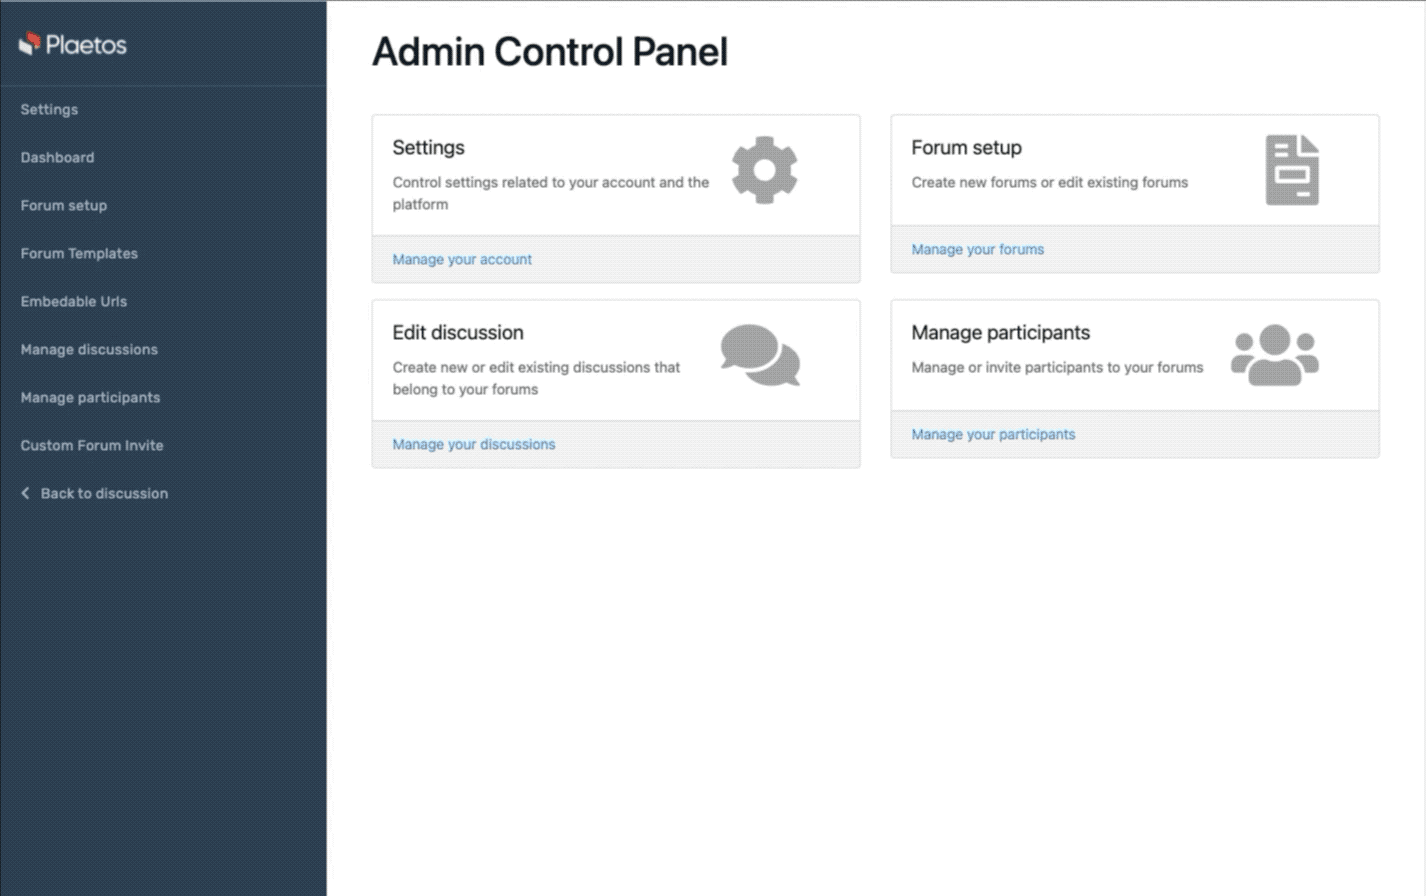Visit the Manage your participants link
This screenshot has width=1426, height=896.
coord(993,435)
